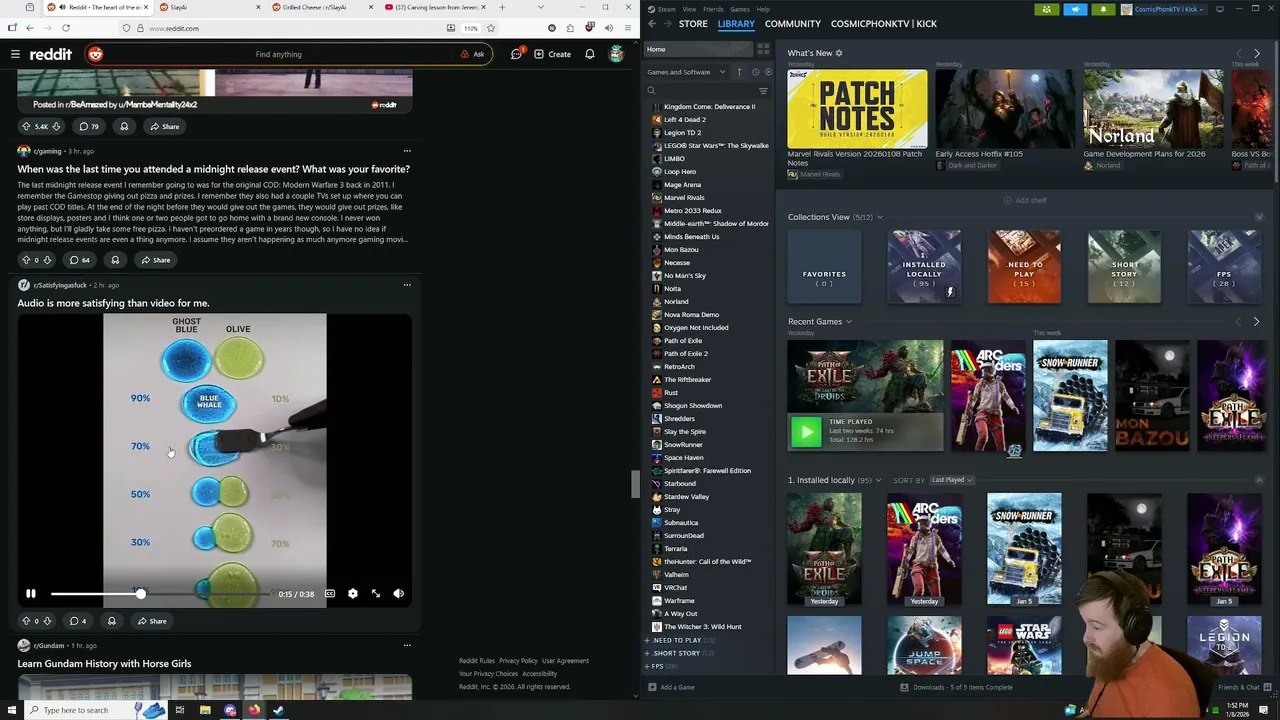Open Reddit chat messages icon

coord(516,54)
